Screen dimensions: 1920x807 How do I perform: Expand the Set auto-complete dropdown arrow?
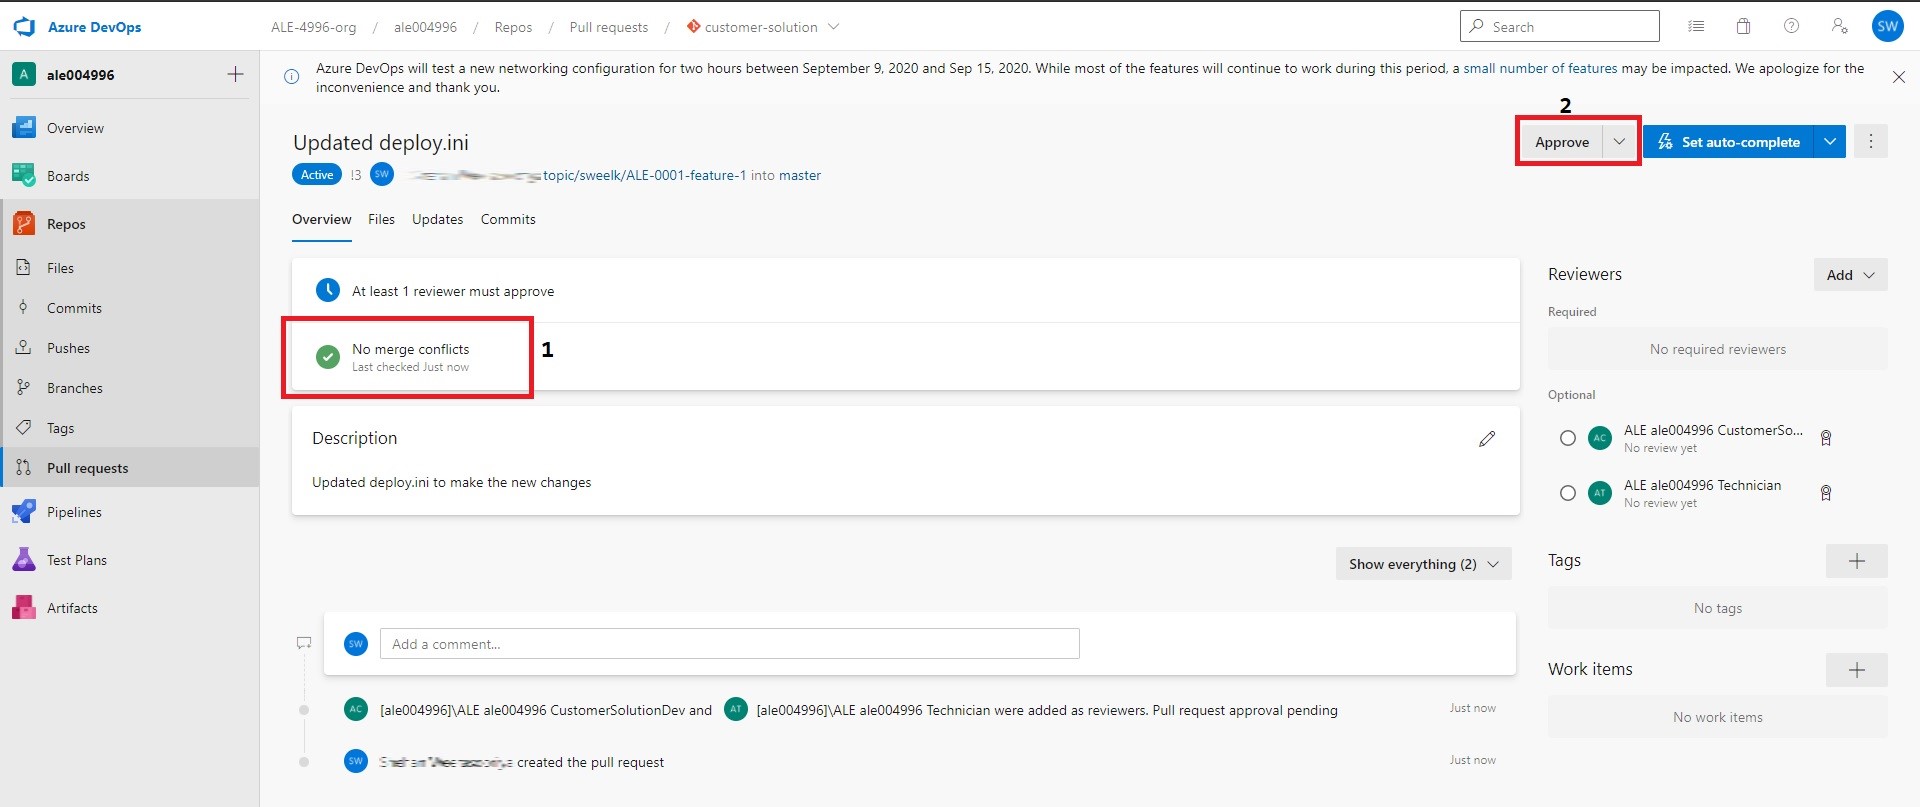1829,142
